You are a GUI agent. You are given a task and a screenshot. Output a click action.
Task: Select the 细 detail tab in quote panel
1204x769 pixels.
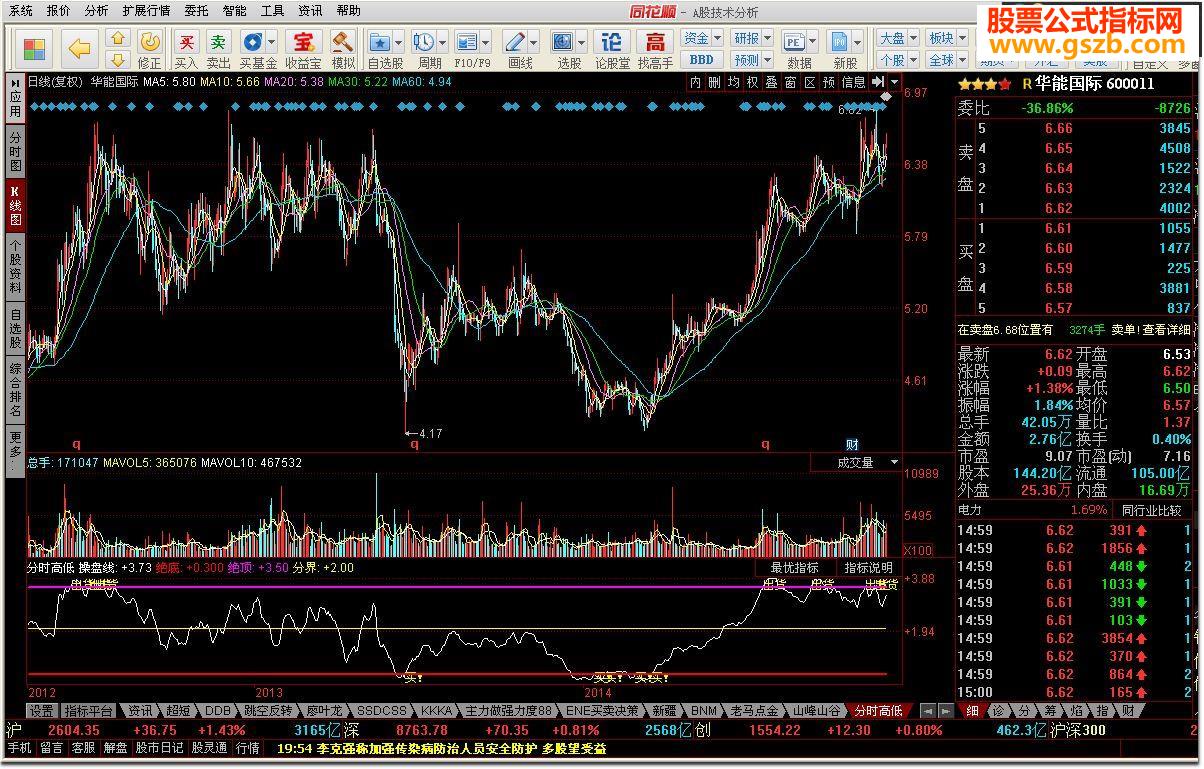972,711
